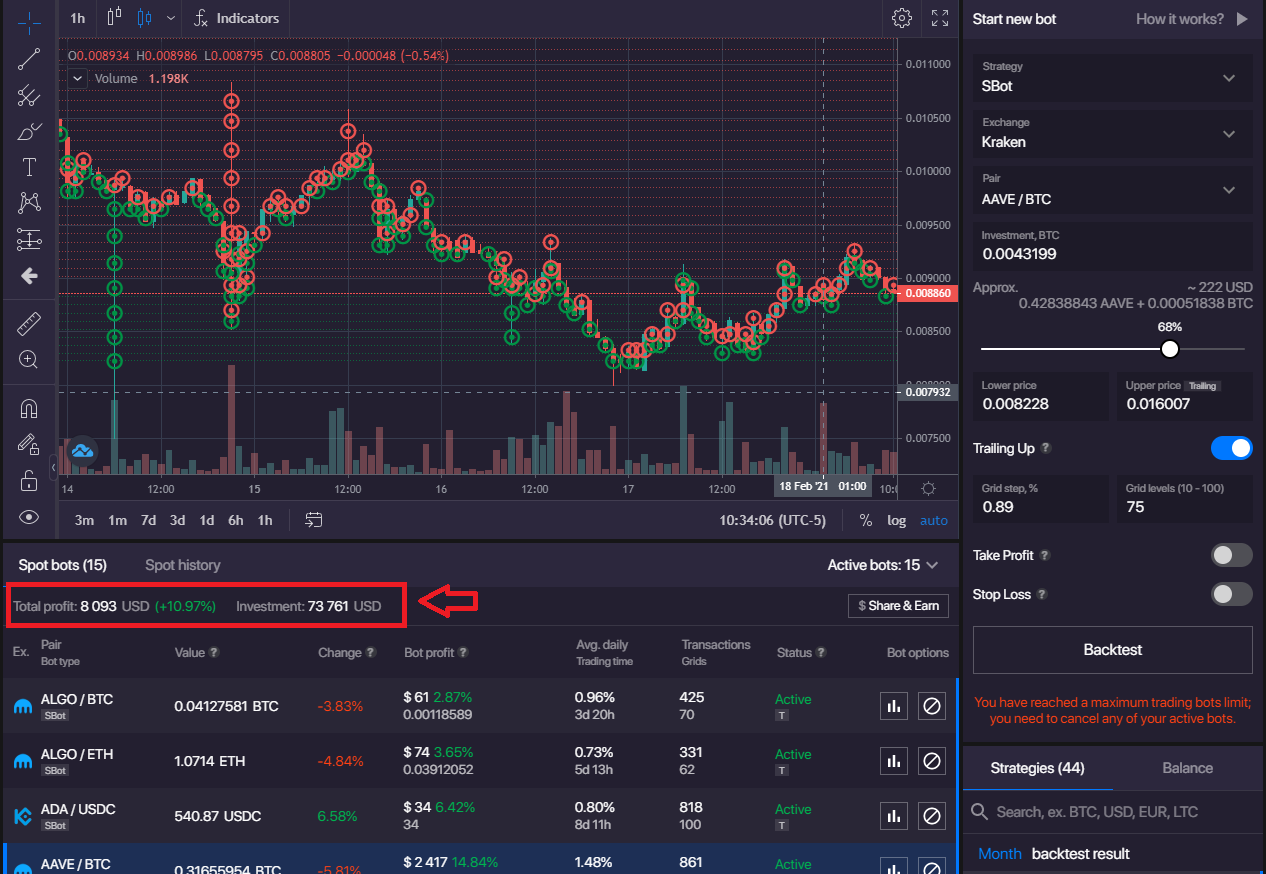1266x874 pixels.
Task: Click the Share & Earn button
Action: [x=897, y=605]
